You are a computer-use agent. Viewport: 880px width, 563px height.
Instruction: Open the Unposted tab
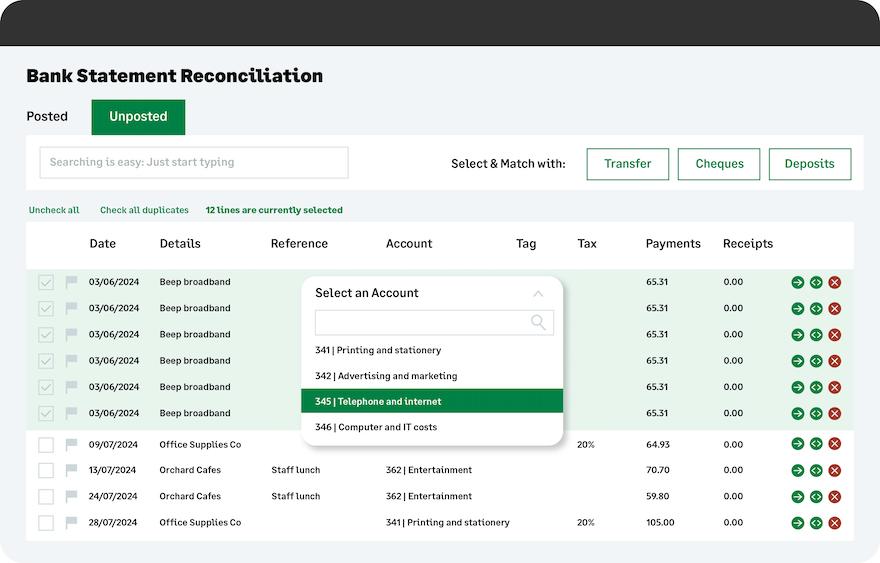138,116
